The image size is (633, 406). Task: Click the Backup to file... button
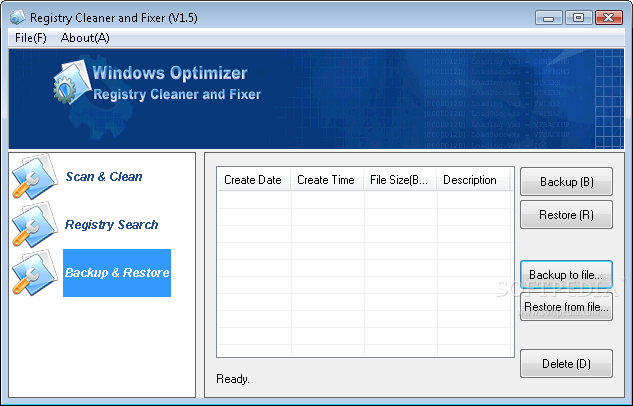566,275
